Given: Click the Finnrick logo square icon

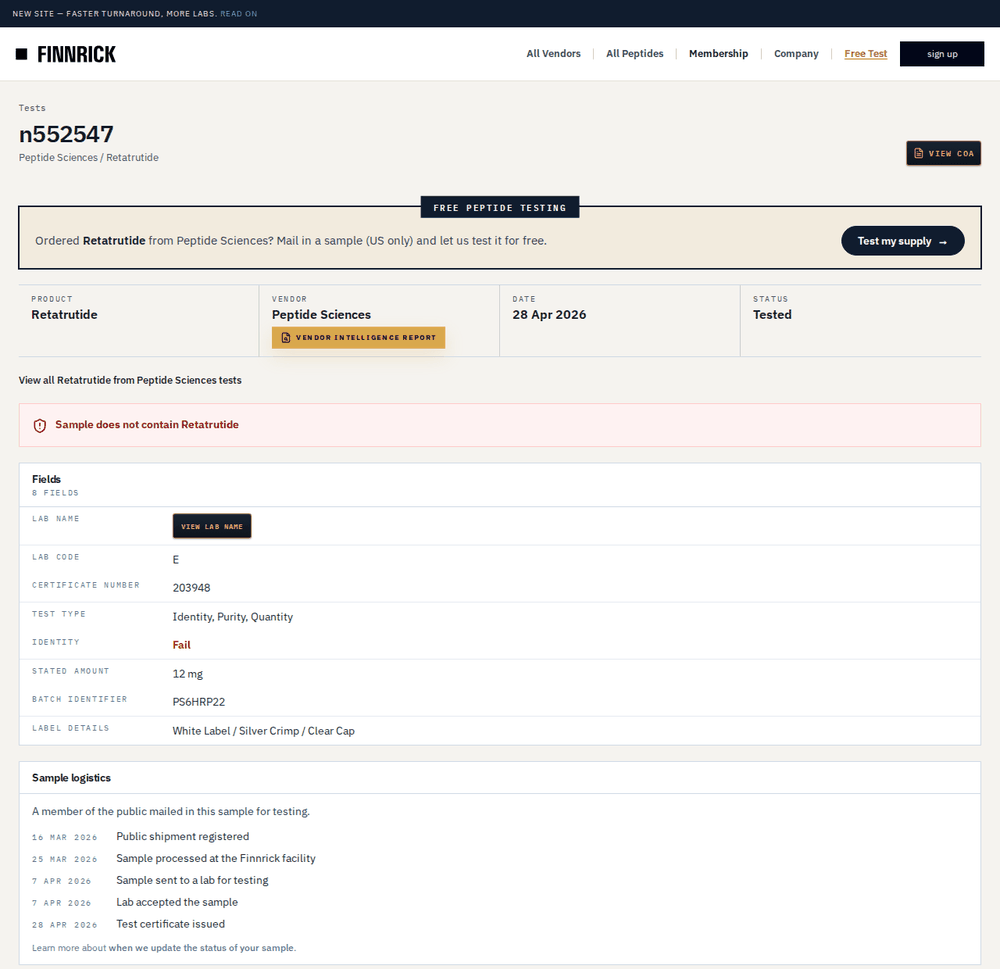Looking at the screenshot, I should (x=22, y=54).
